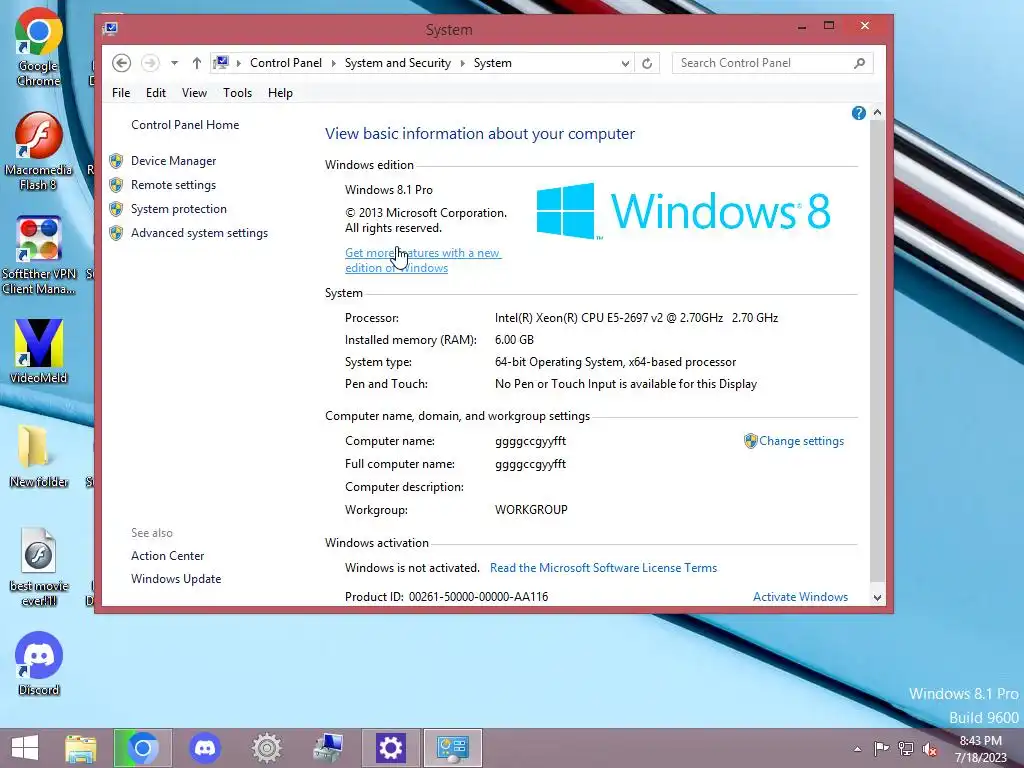Click Product ID 00261-50000-00000-AA116 text
This screenshot has width=1024, height=768.
click(x=447, y=596)
